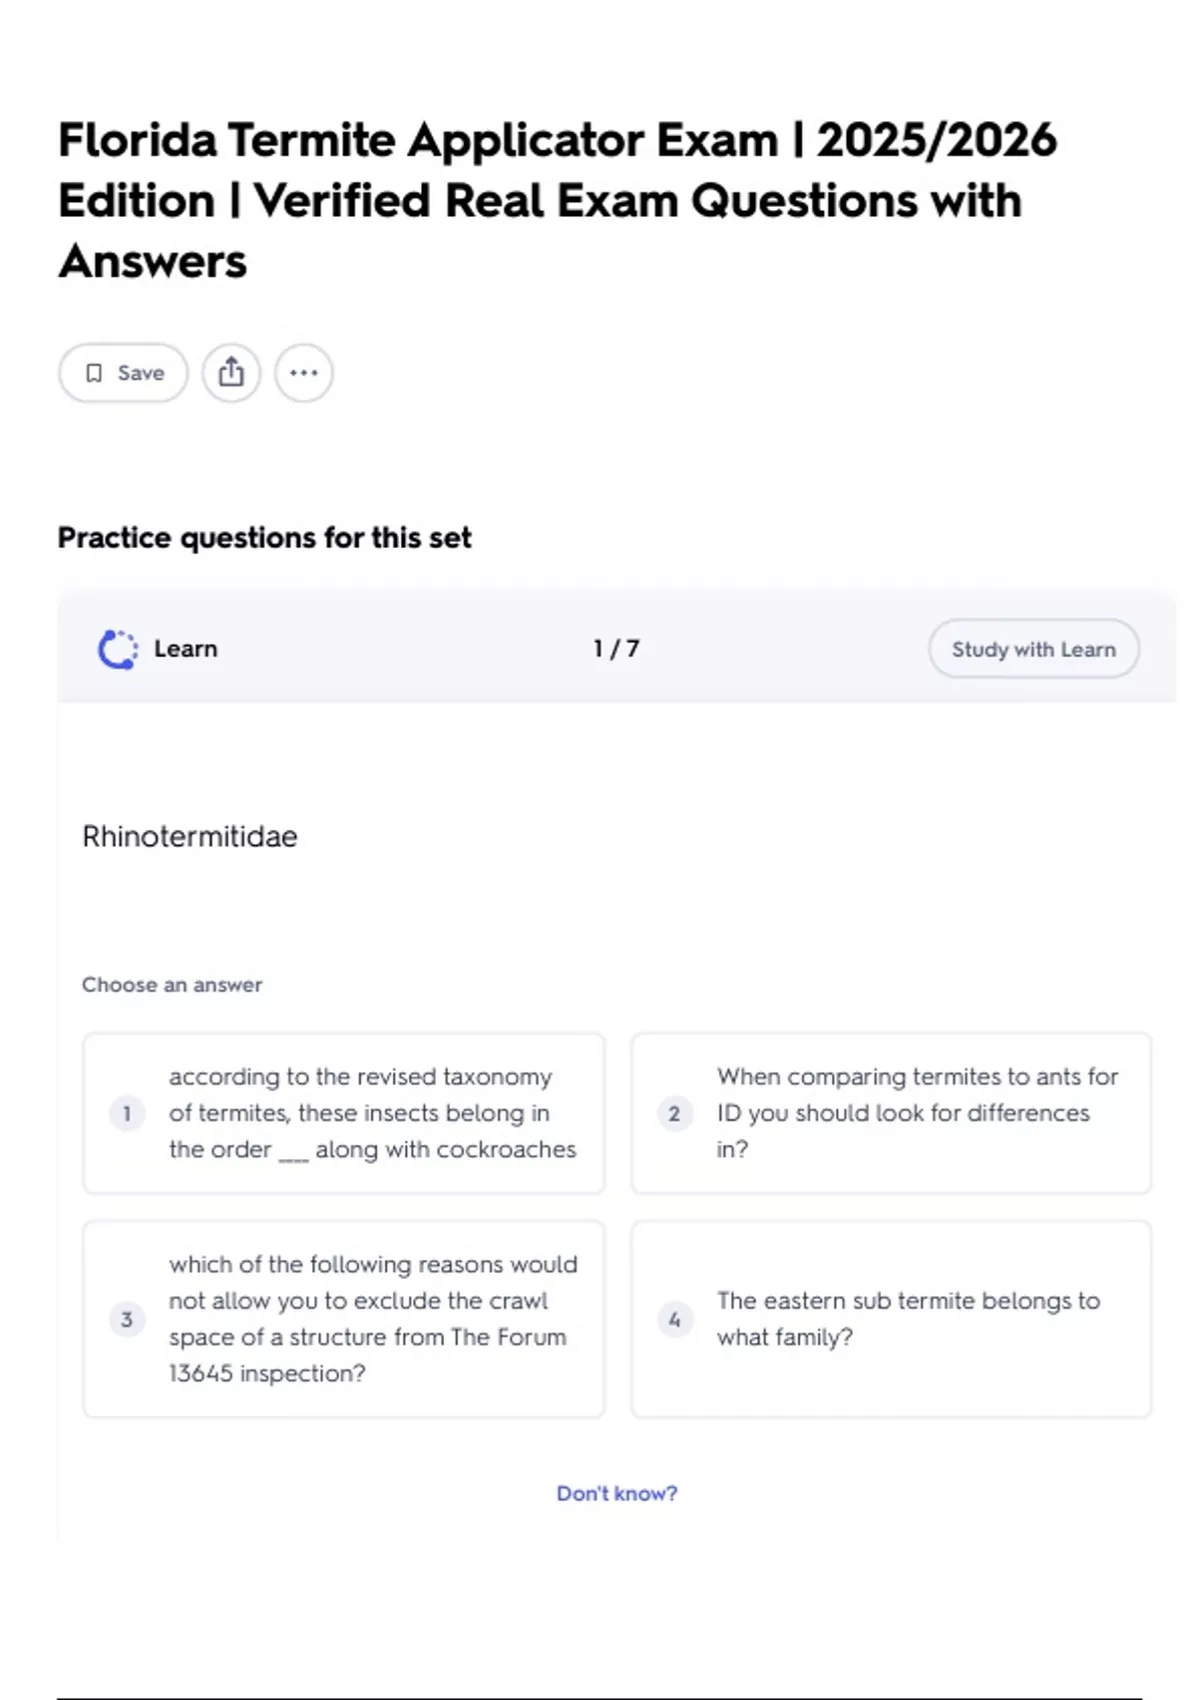This screenshot has width=1200, height=1700.
Task: Click the number 3 badge
Action: [x=127, y=1319]
